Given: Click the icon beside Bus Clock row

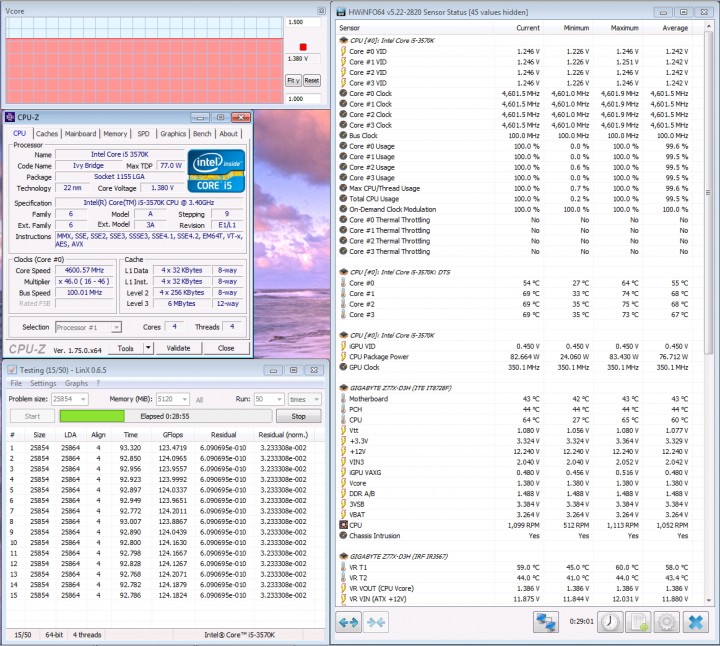Looking at the screenshot, I should 343,135.
